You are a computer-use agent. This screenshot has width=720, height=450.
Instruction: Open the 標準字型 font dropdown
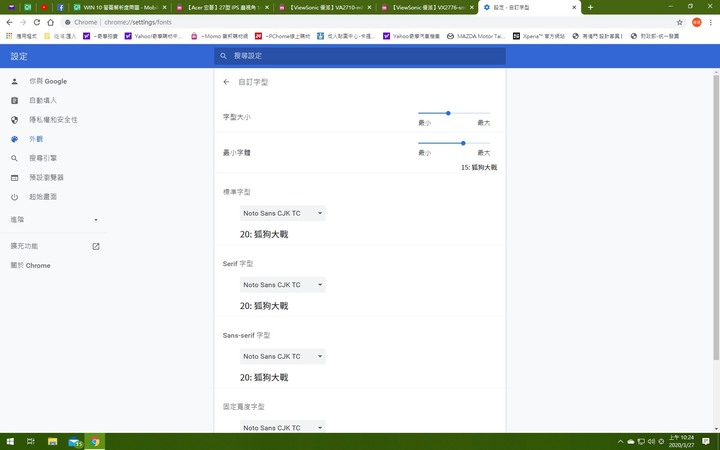click(282, 213)
